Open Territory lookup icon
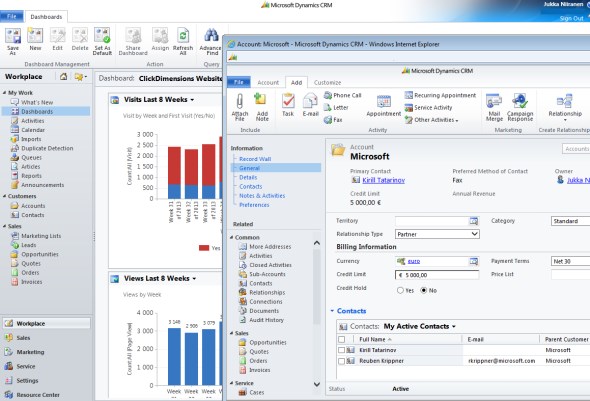This screenshot has width=590, height=401. pyautogui.click(x=474, y=221)
